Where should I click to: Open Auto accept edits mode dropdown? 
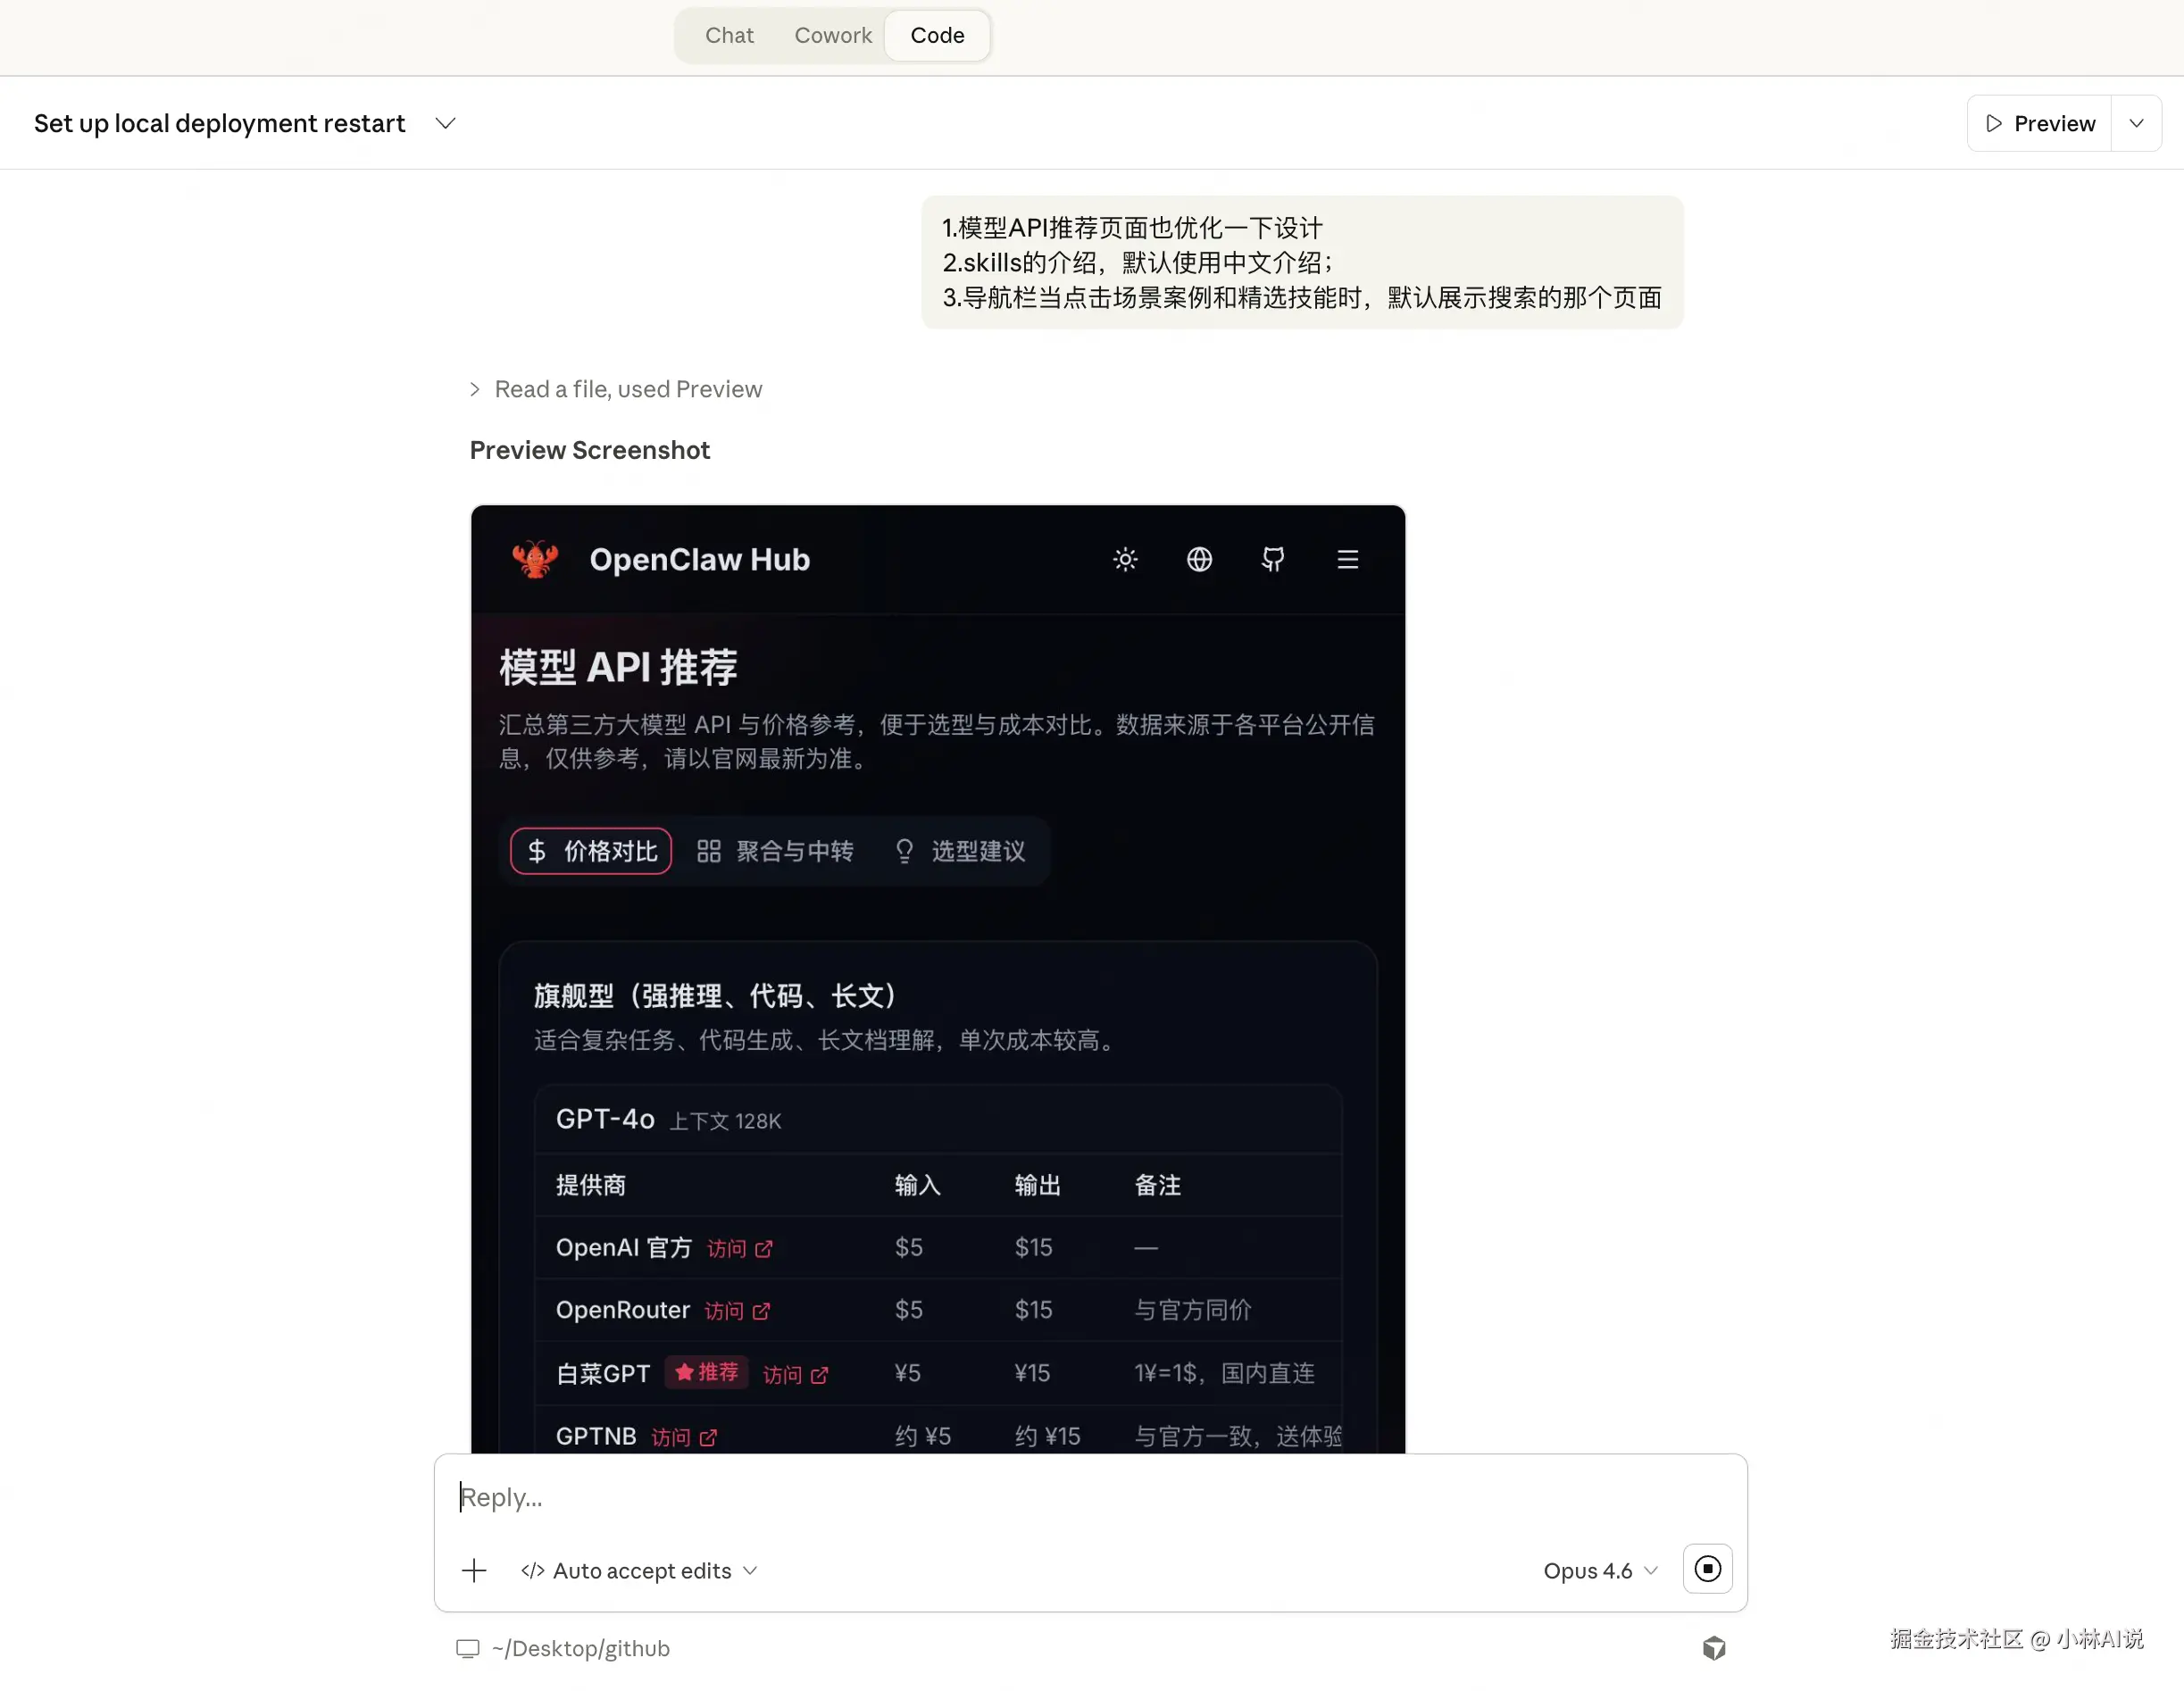point(640,1570)
